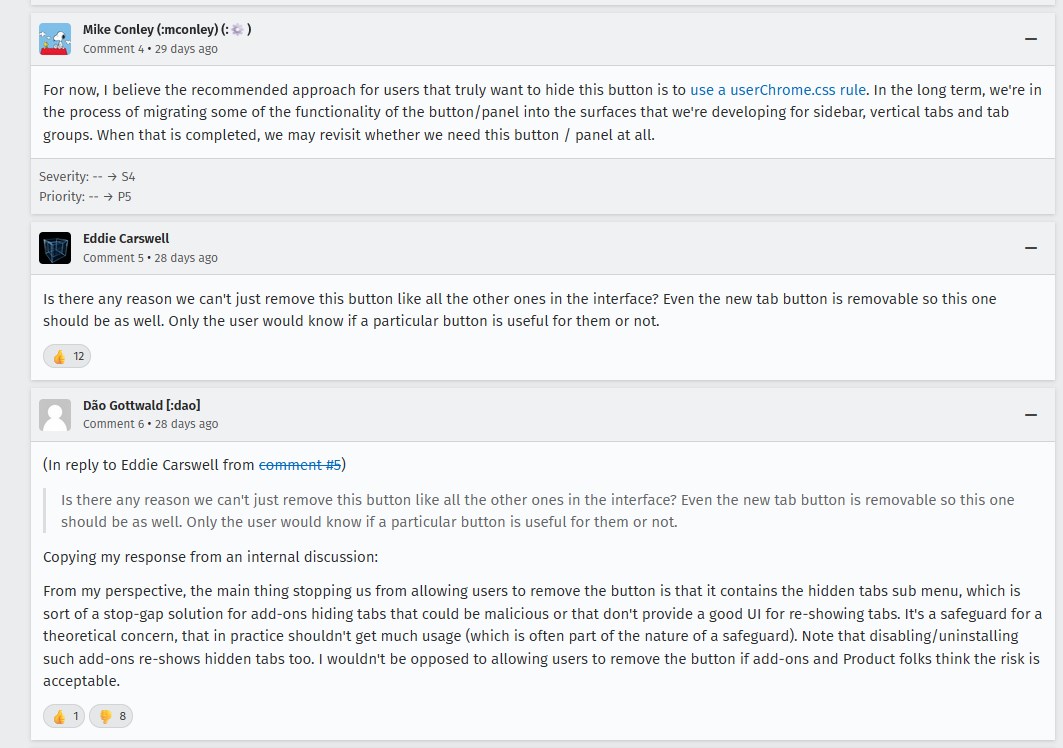Screen dimensions: 1063x748
Task: Toggle thumbs-up reaction on Comment 6
Action: [65, 716]
